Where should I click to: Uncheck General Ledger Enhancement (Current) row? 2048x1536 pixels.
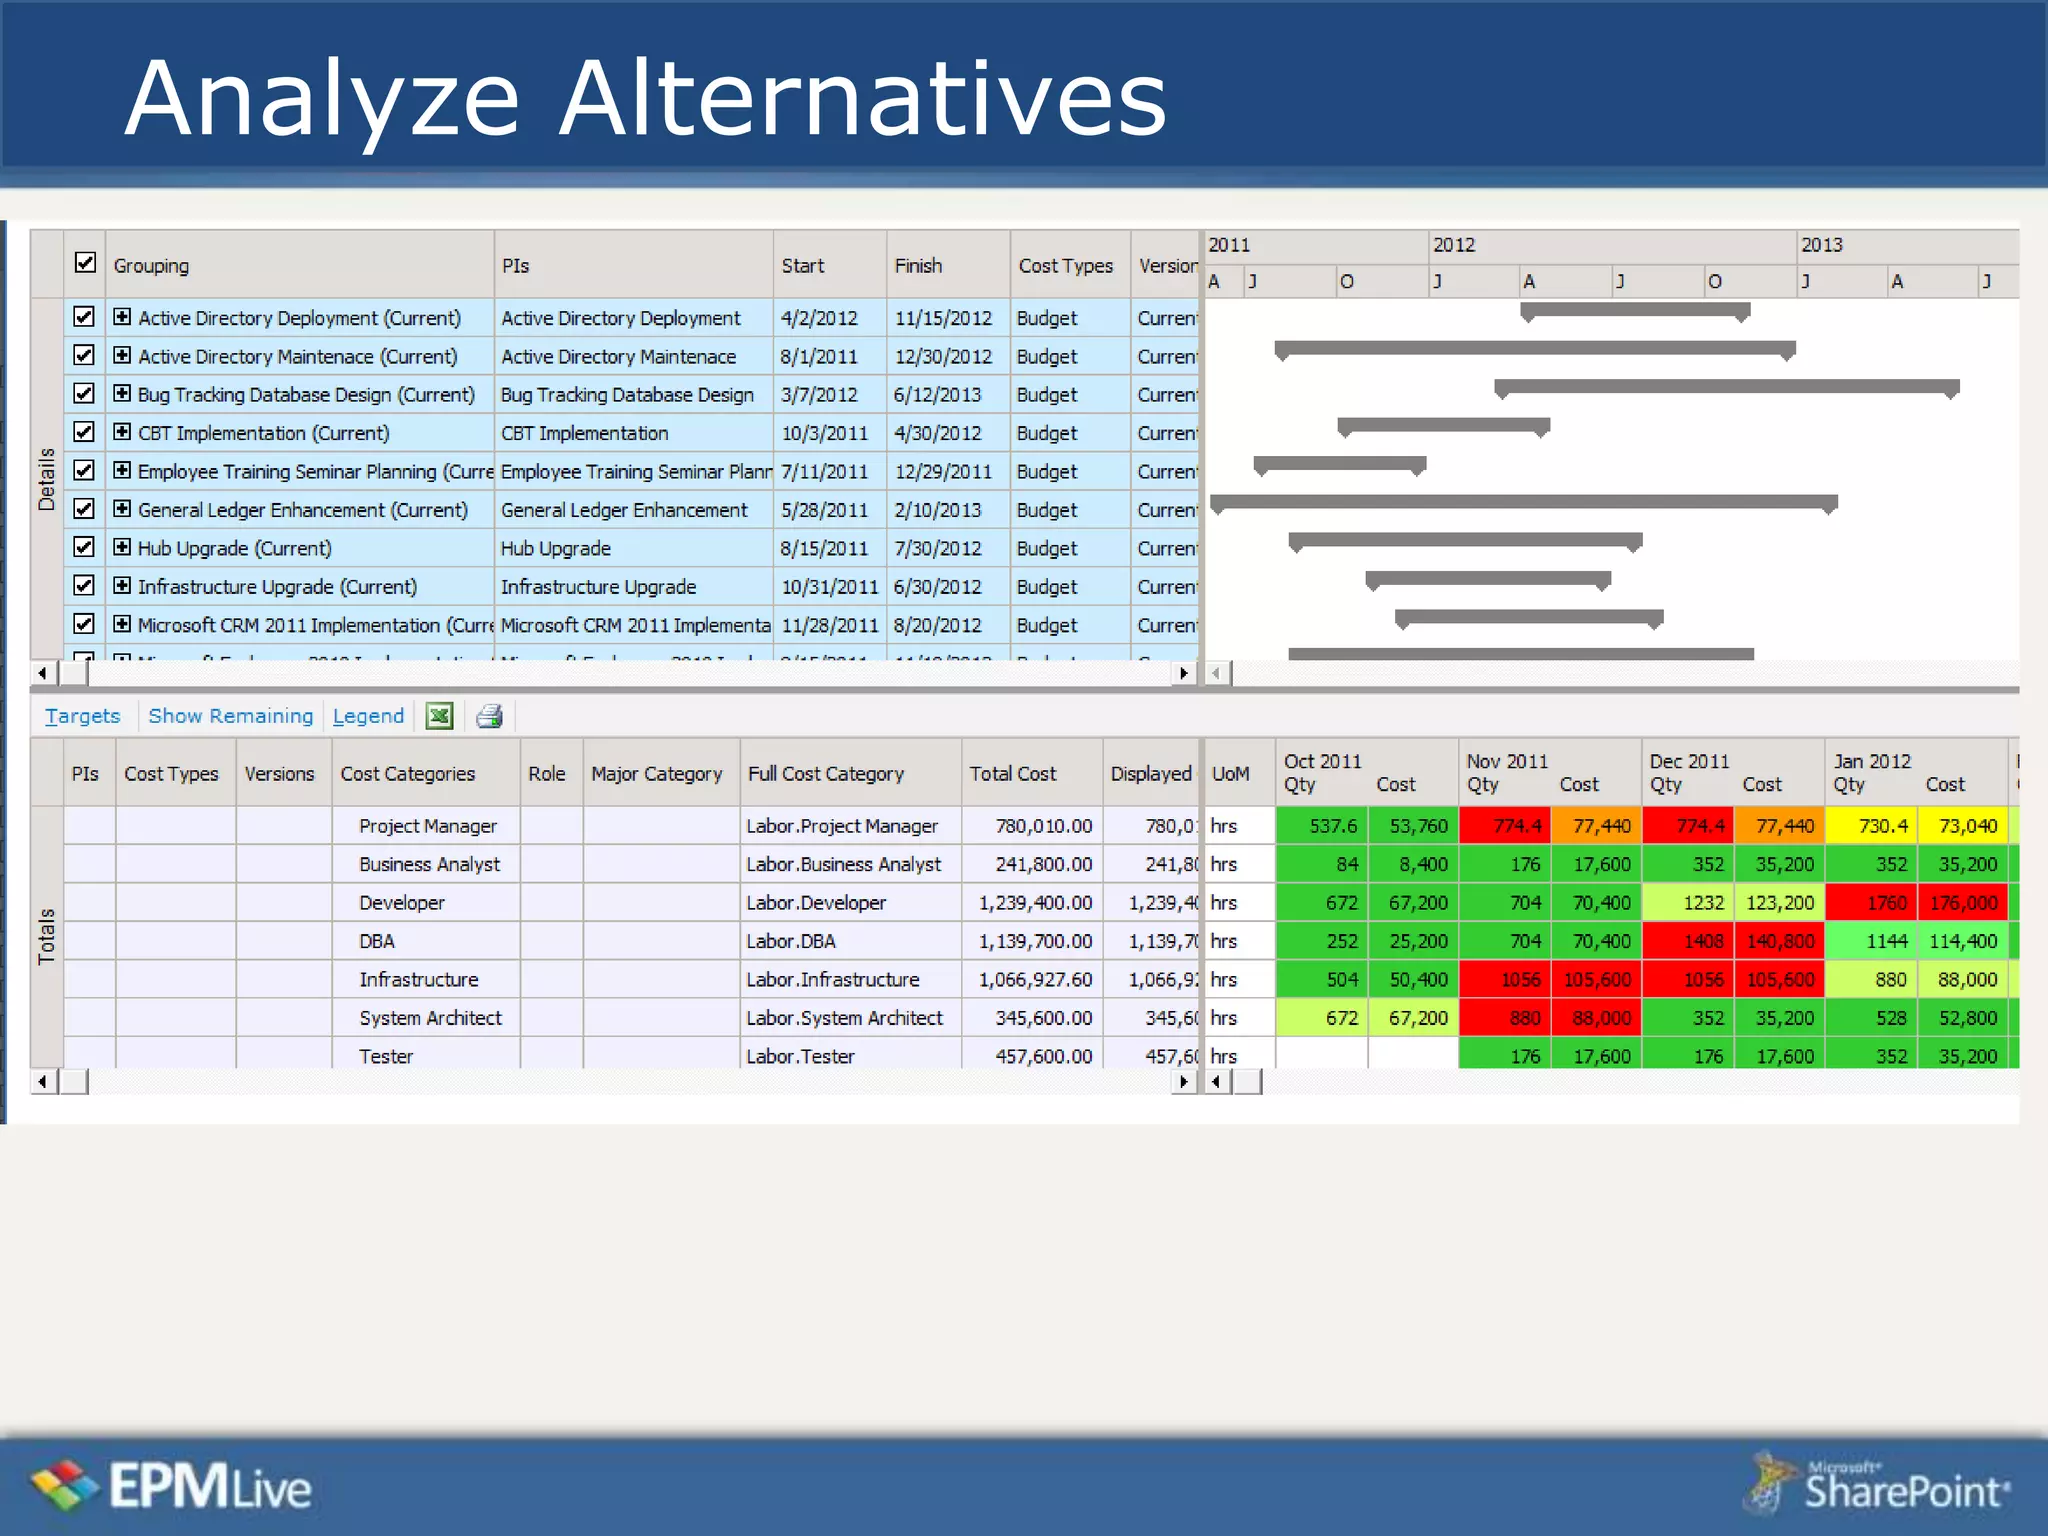tap(84, 509)
